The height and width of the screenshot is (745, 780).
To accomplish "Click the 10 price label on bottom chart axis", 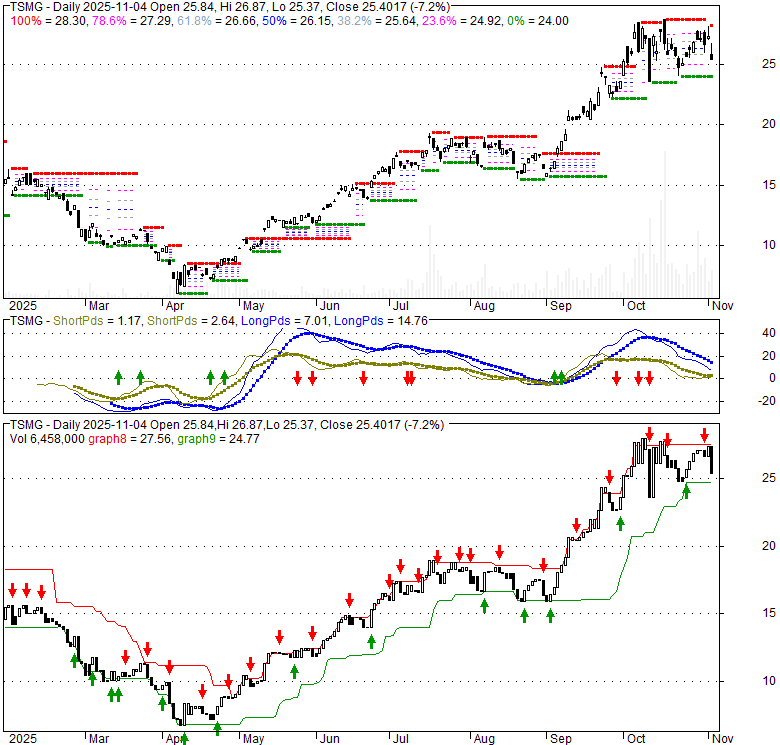I will (x=769, y=681).
